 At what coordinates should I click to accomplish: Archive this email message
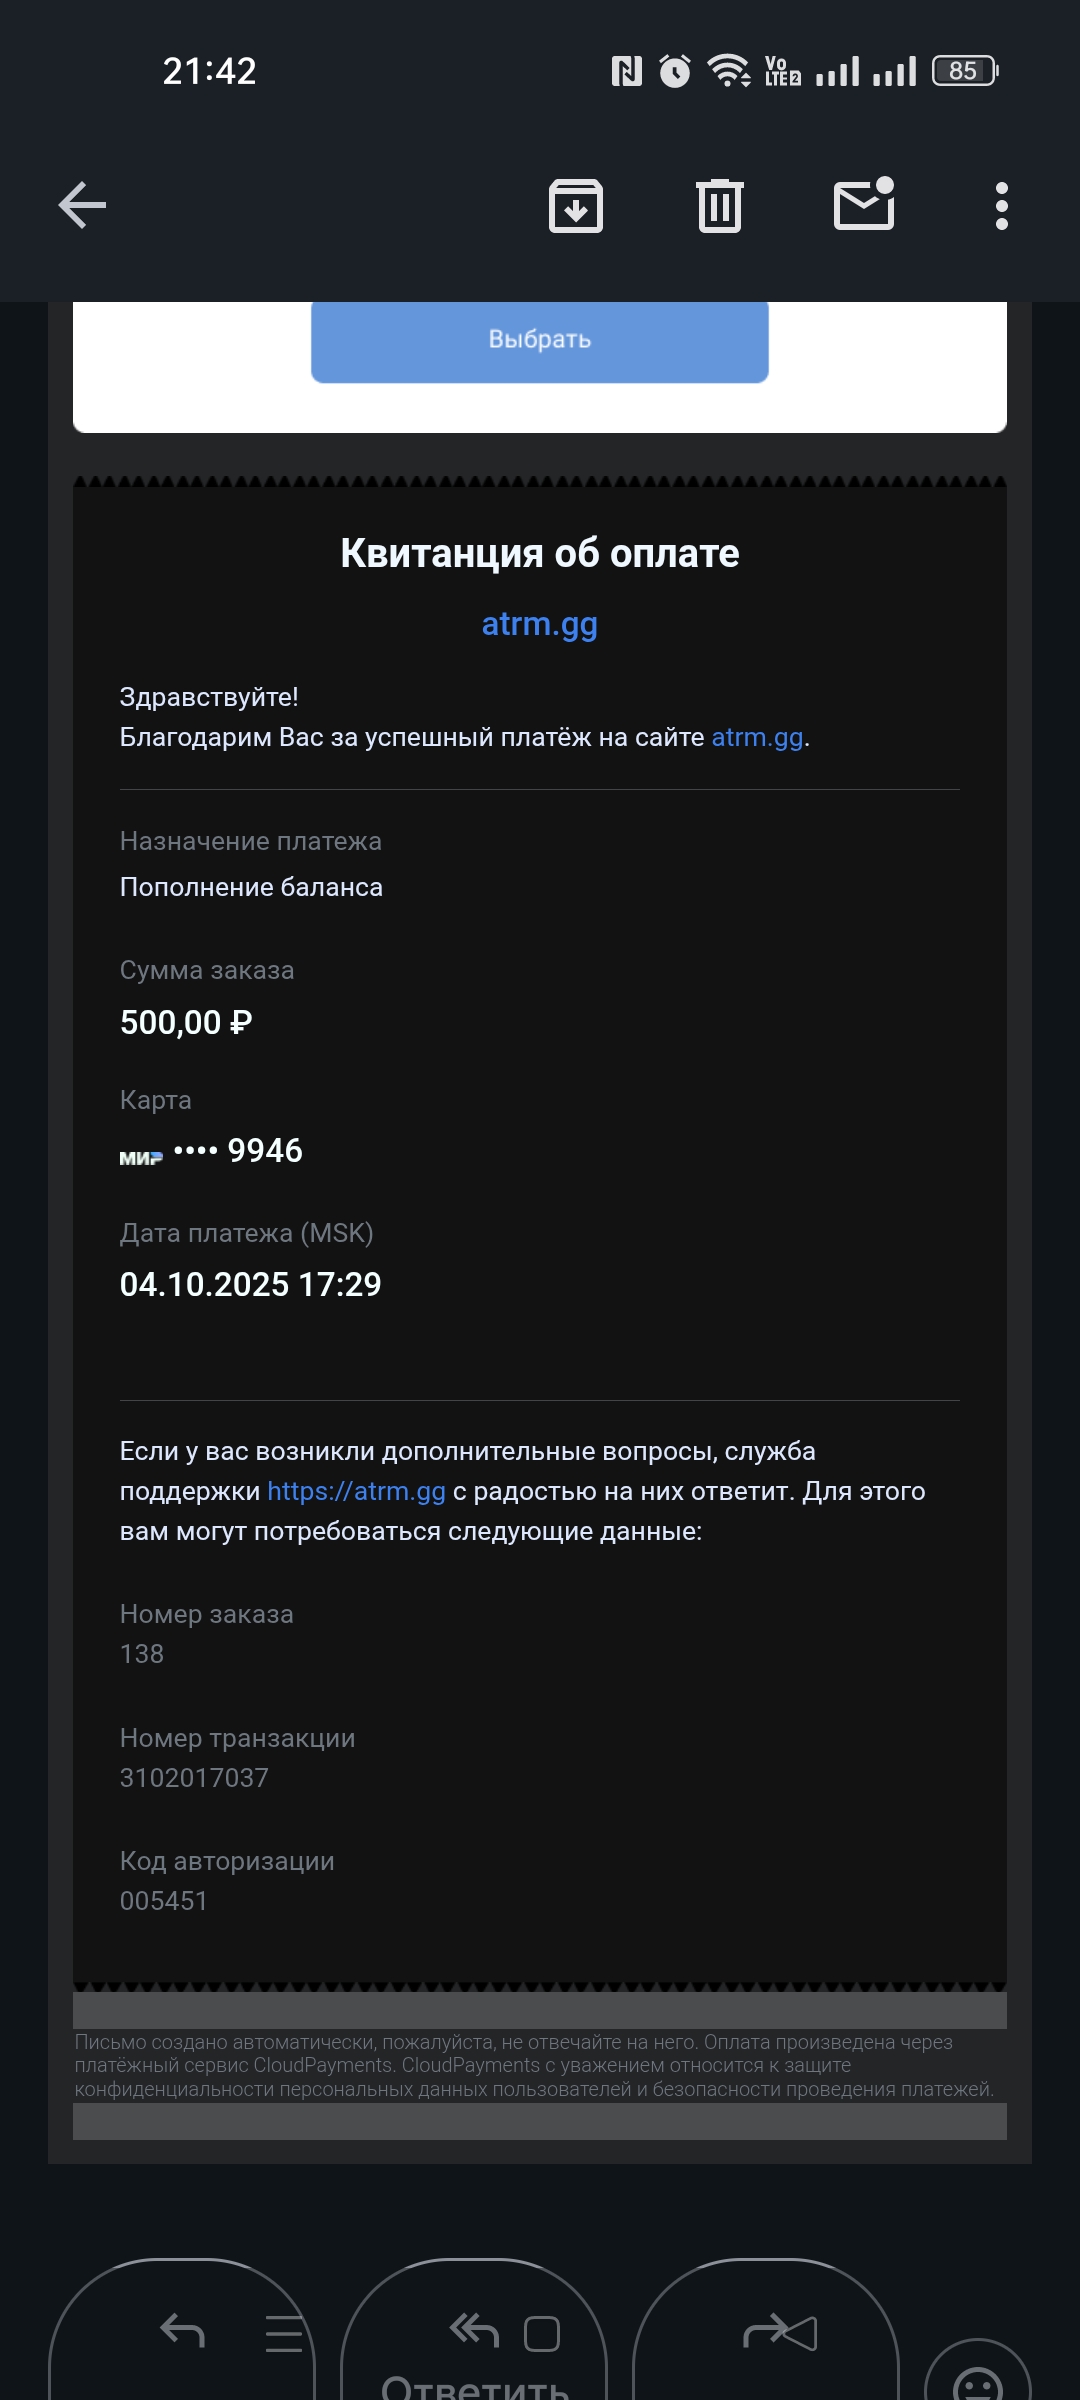pyautogui.click(x=576, y=206)
